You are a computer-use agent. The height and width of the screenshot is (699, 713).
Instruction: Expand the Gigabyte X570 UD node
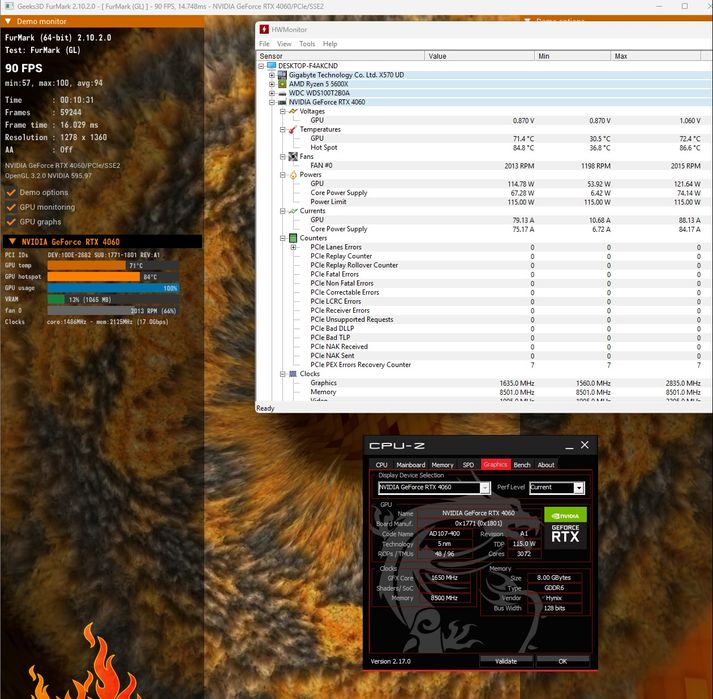(271, 75)
